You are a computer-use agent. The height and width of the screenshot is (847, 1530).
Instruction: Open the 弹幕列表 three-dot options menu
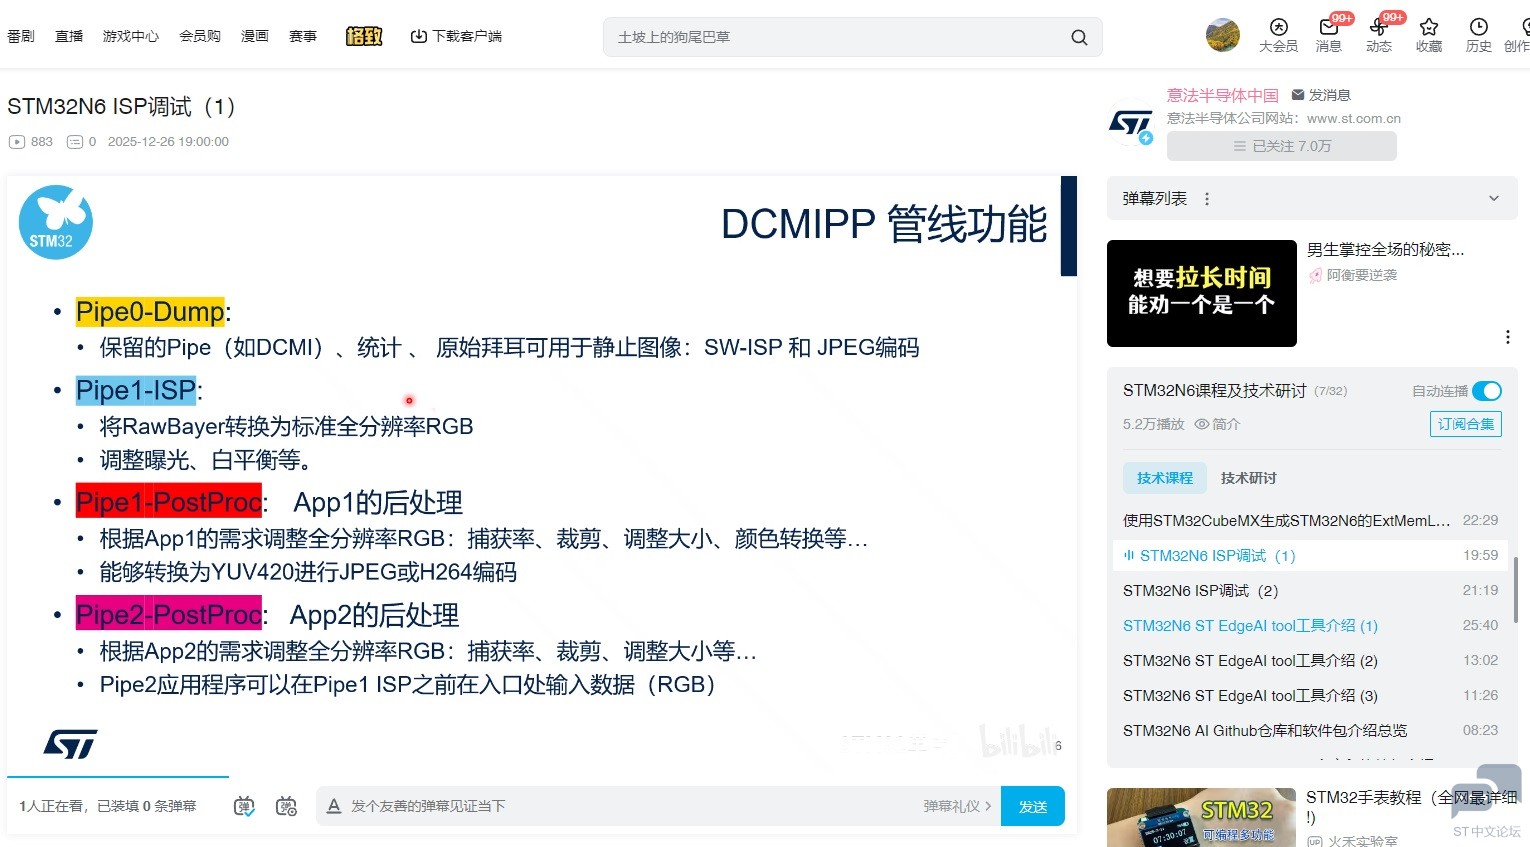(1207, 199)
